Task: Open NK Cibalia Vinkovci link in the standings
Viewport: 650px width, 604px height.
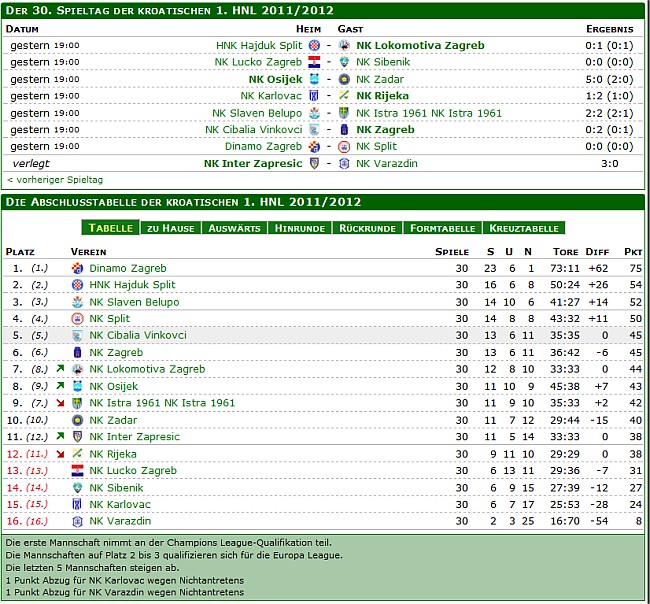Action: pos(138,335)
